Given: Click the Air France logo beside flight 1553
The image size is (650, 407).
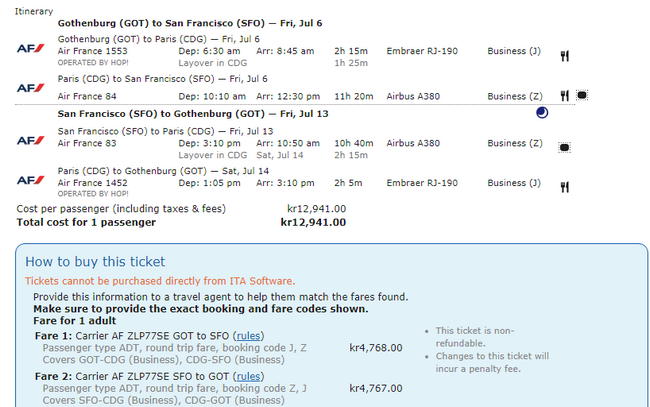Looking at the screenshot, I should [x=30, y=48].
